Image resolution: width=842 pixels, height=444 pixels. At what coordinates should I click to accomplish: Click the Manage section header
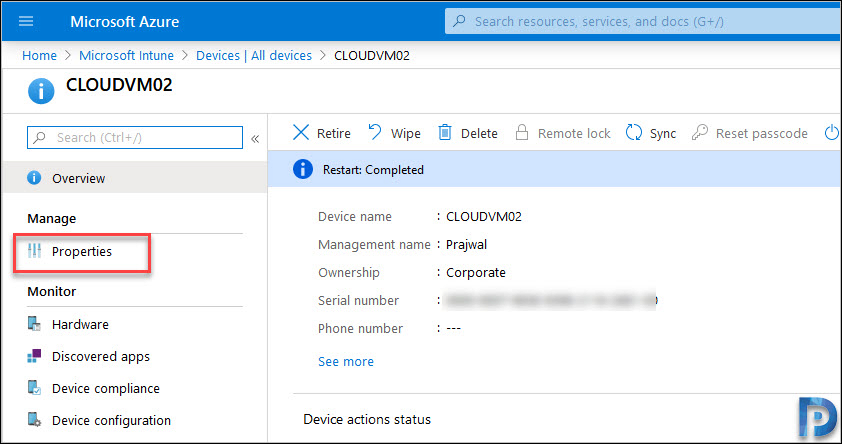point(52,219)
